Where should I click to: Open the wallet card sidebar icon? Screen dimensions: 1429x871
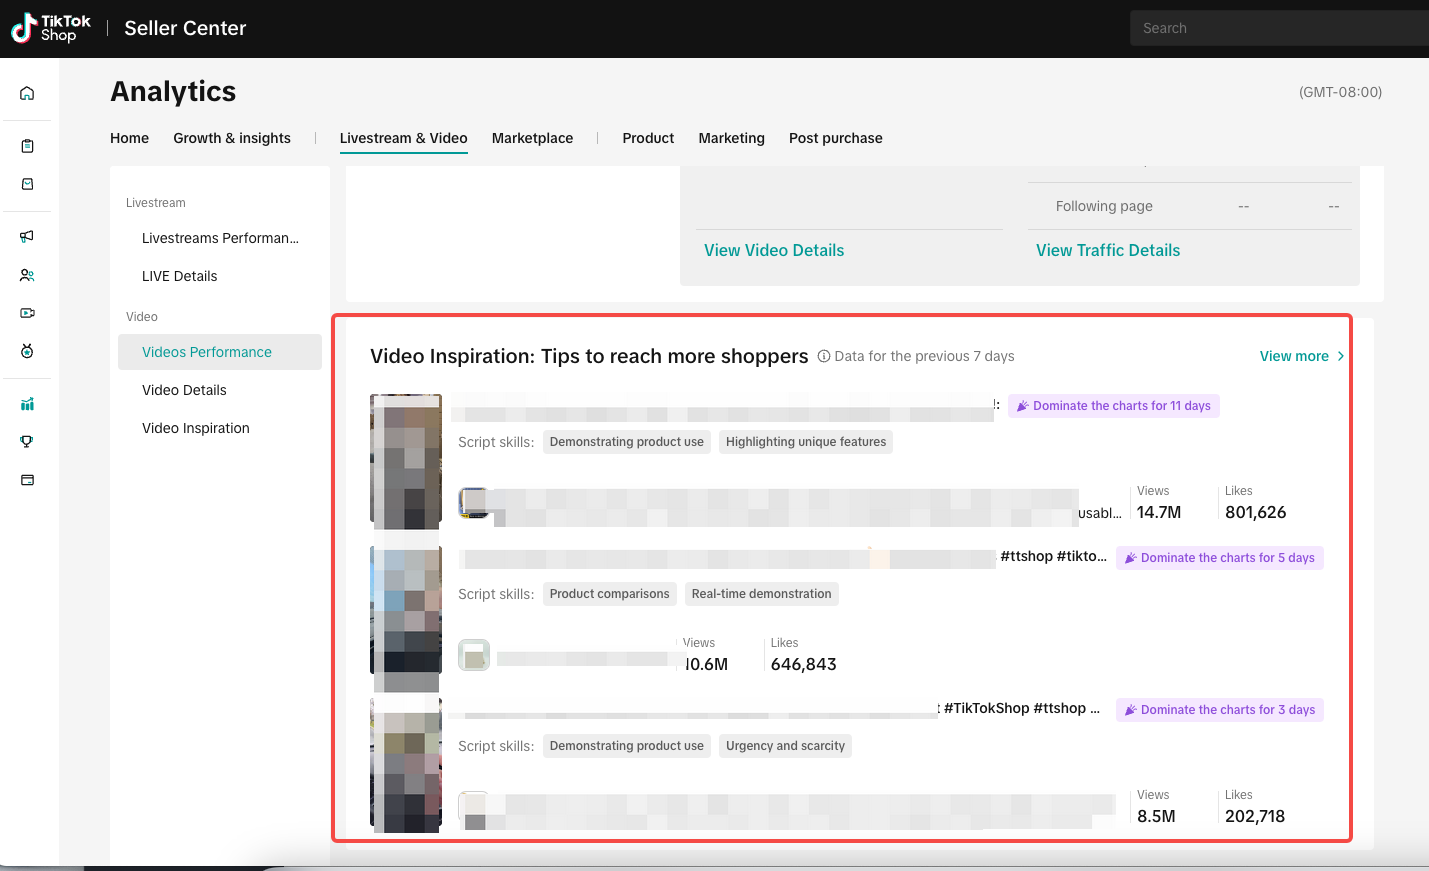click(27, 480)
